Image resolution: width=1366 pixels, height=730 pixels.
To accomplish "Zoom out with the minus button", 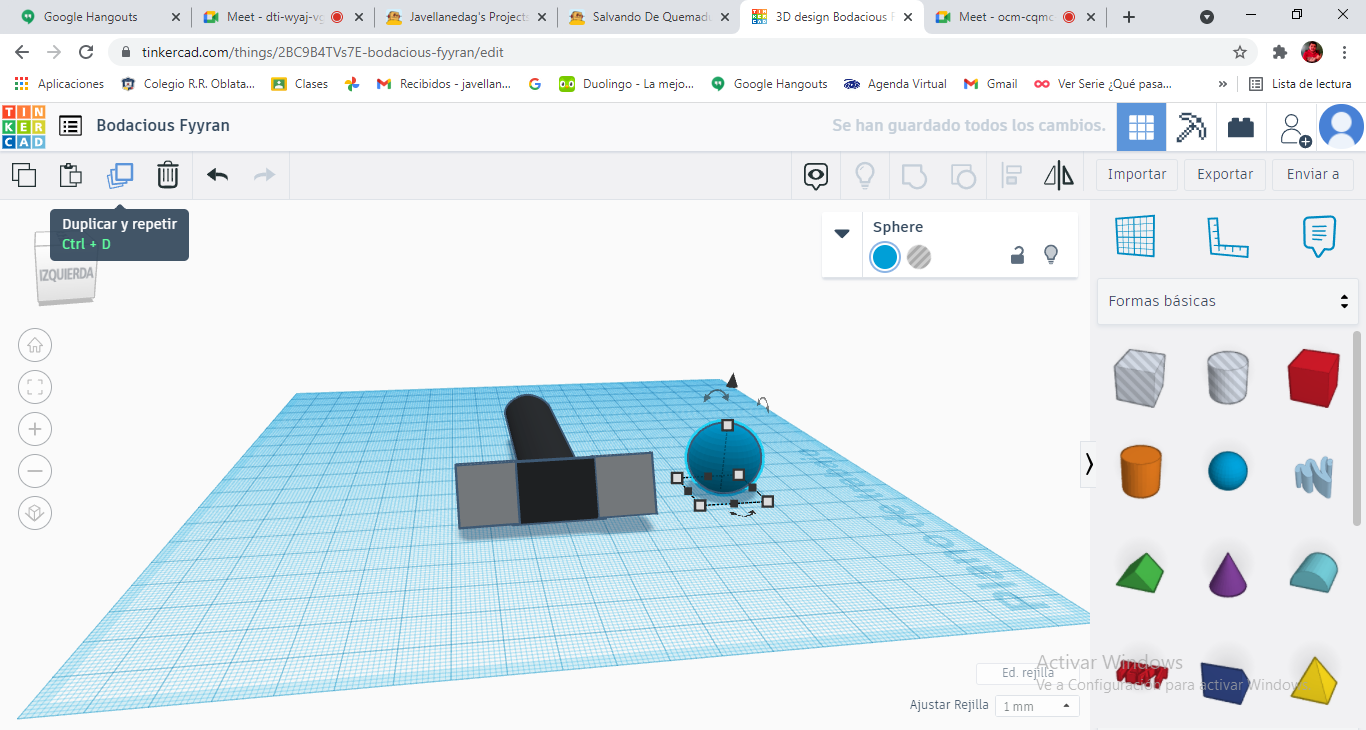I will pos(35,471).
